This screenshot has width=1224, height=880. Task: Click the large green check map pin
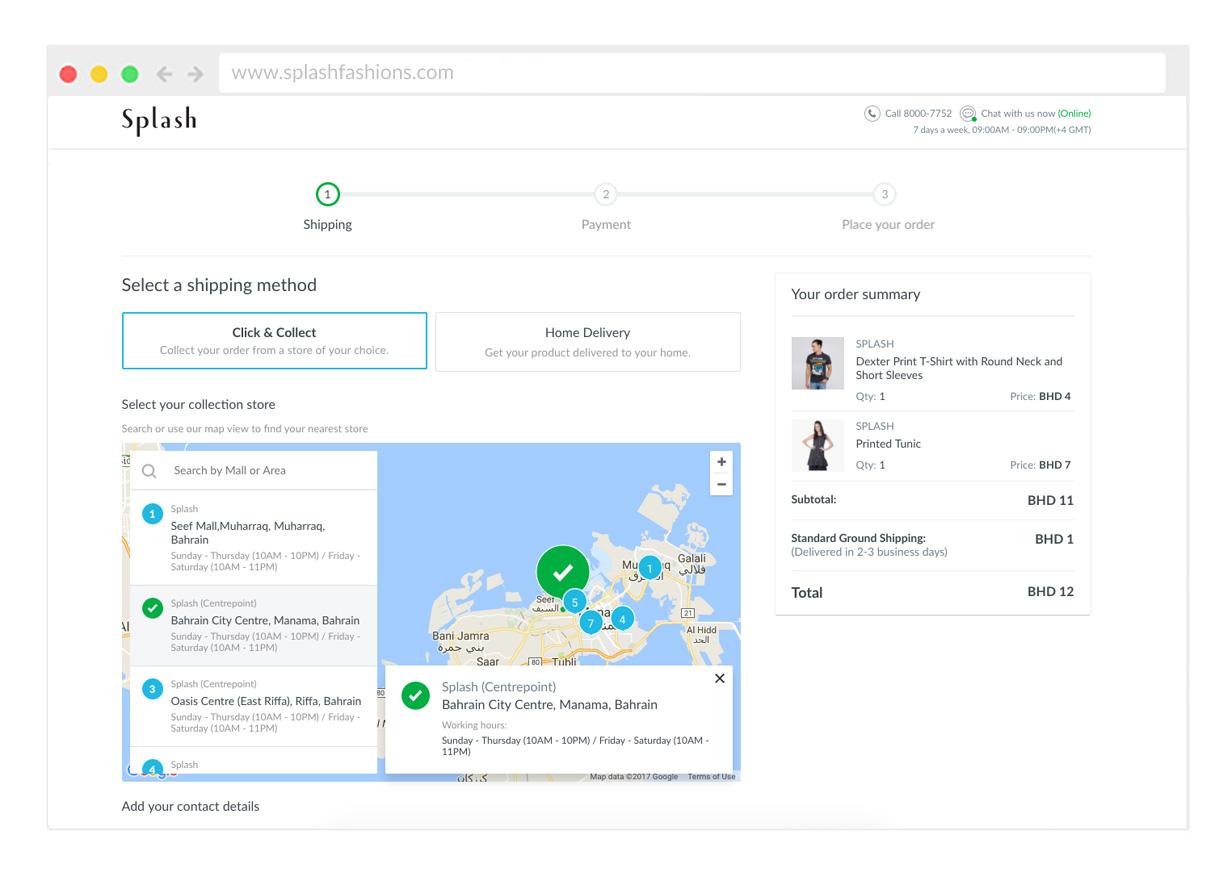pos(563,572)
